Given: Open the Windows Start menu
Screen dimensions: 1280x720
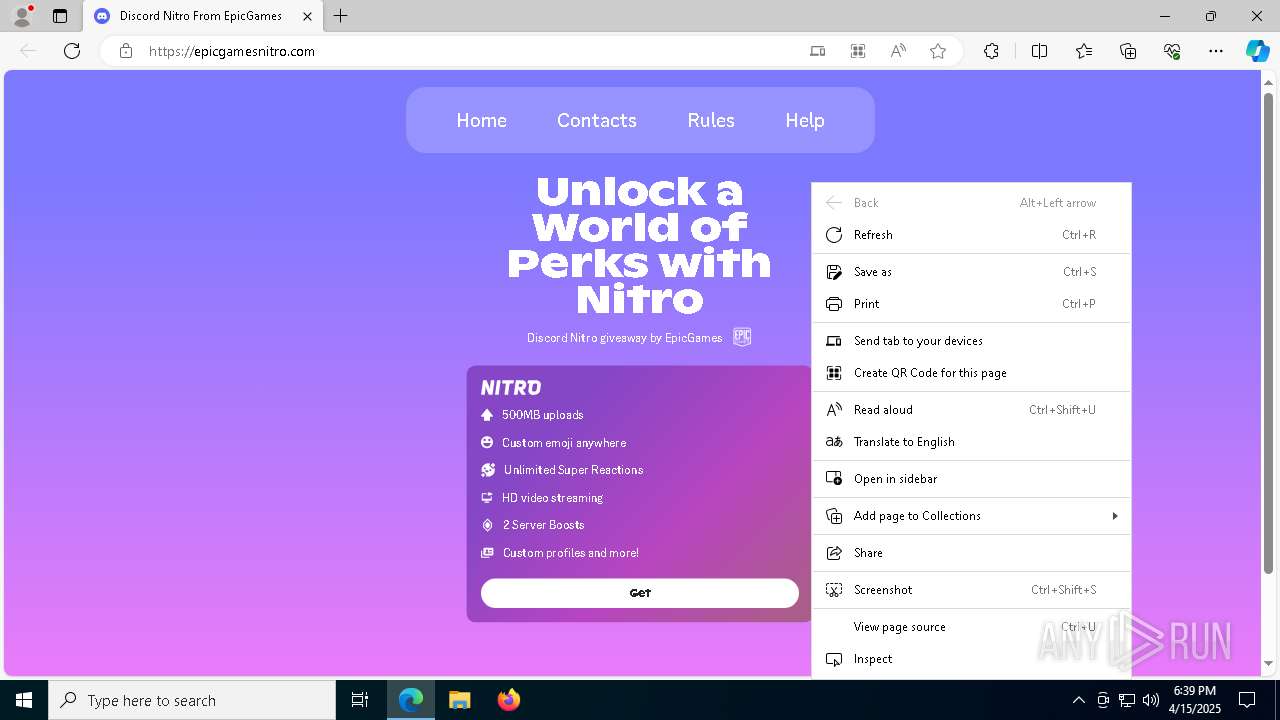Looking at the screenshot, I should click(x=24, y=700).
